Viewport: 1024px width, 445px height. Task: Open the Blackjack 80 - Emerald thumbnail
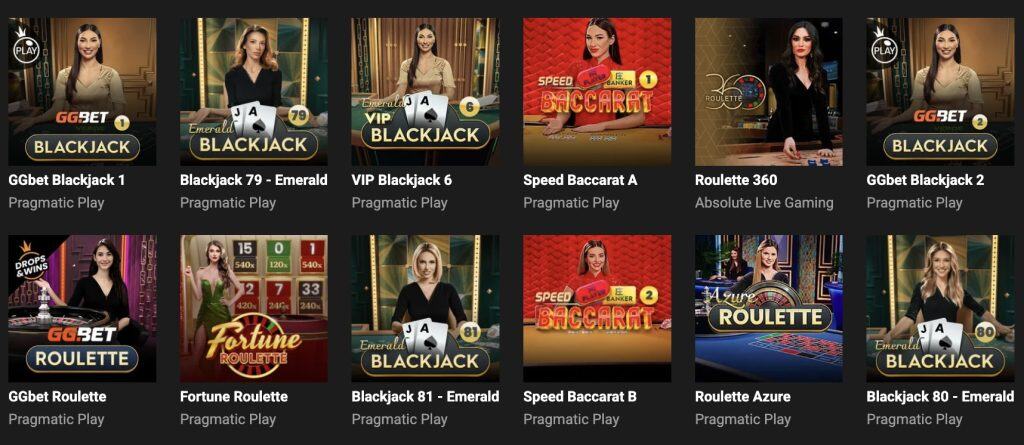(940, 308)
